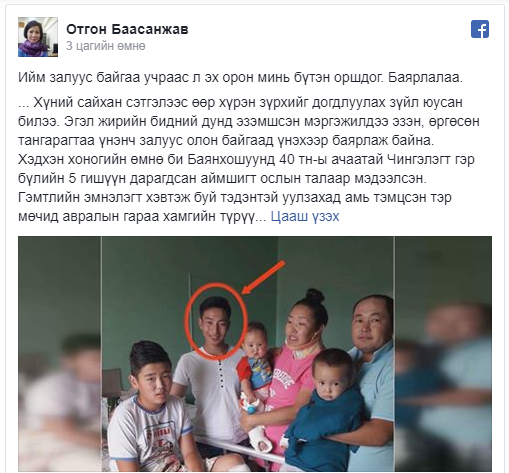Open the '3 цагийн өмнө' timestamp
Image resolution: width=509 pixels, height=473 pixels.
[x=106, y=46]
